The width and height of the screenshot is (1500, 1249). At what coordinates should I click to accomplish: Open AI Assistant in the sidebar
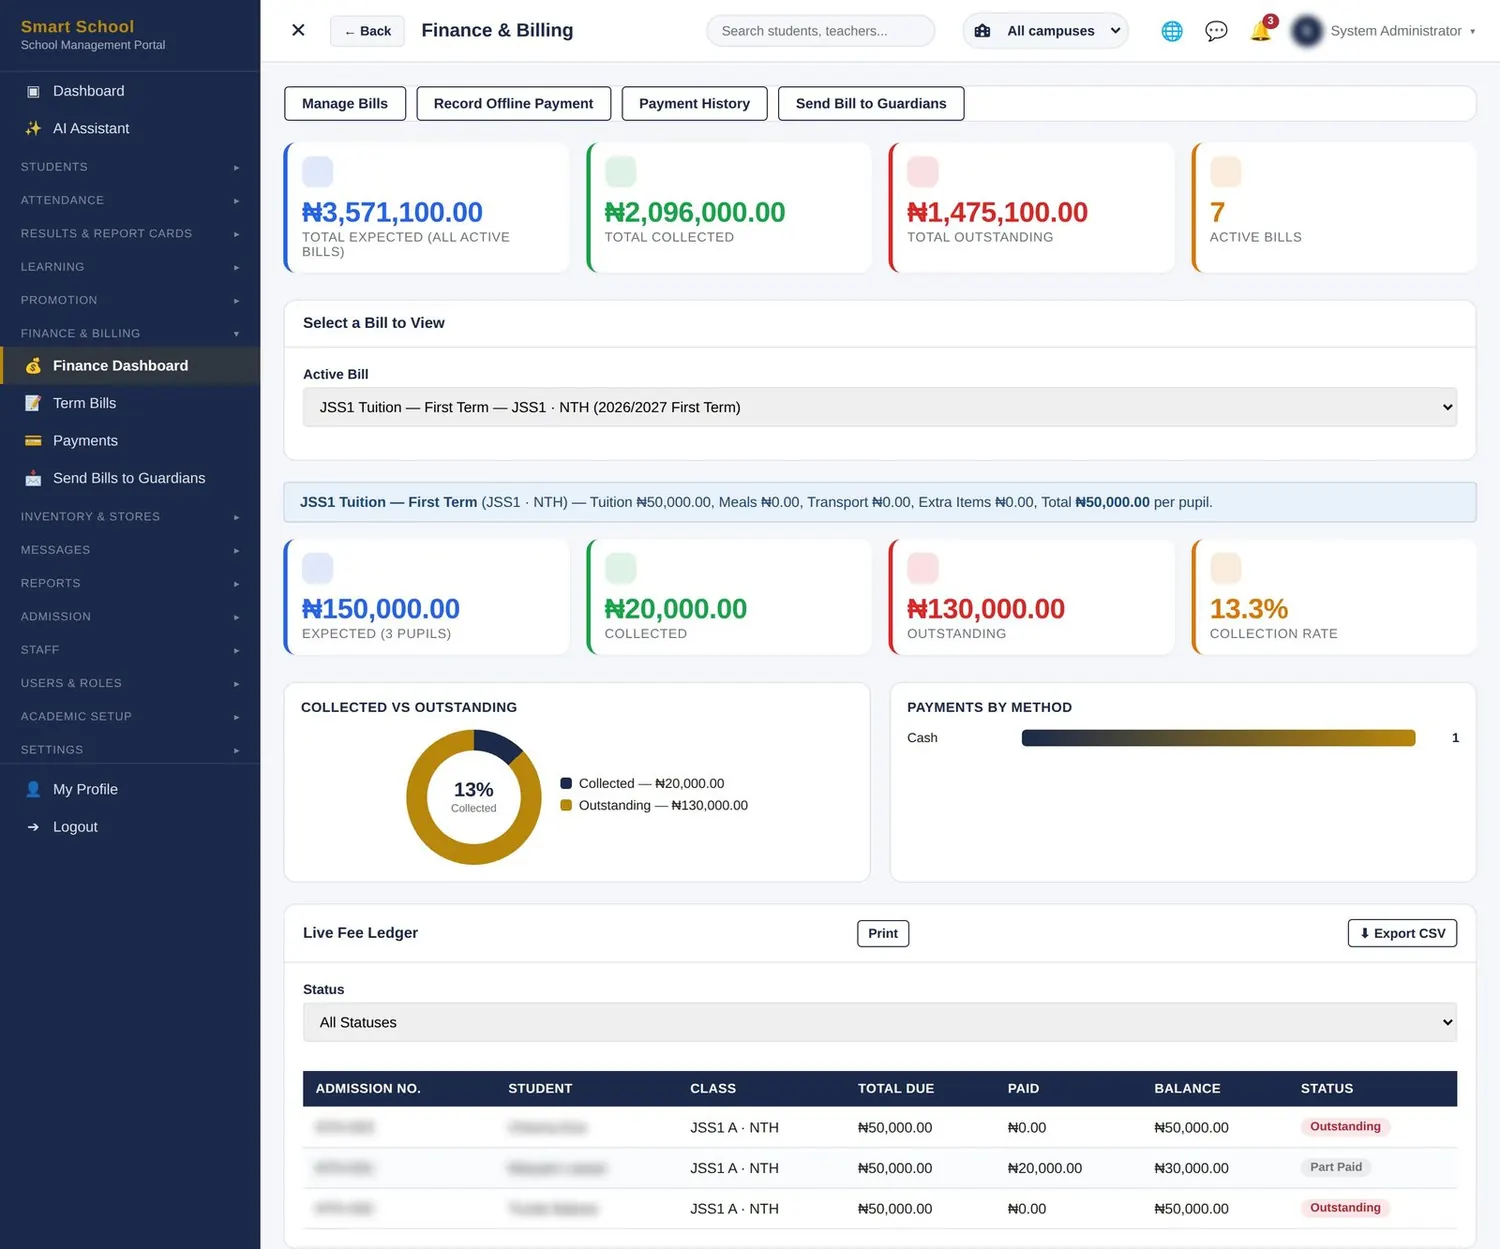[x=130, y=128]
